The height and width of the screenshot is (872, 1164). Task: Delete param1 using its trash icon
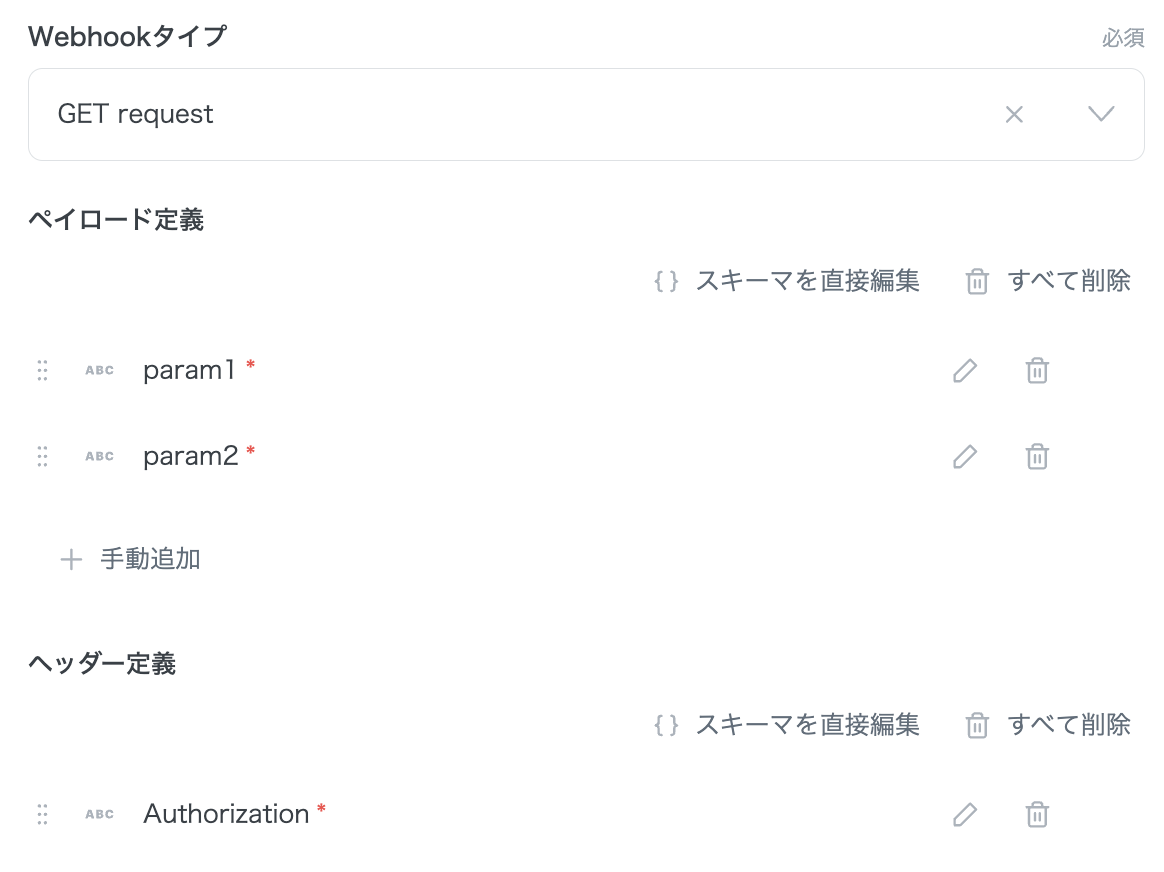point(1037,371)
